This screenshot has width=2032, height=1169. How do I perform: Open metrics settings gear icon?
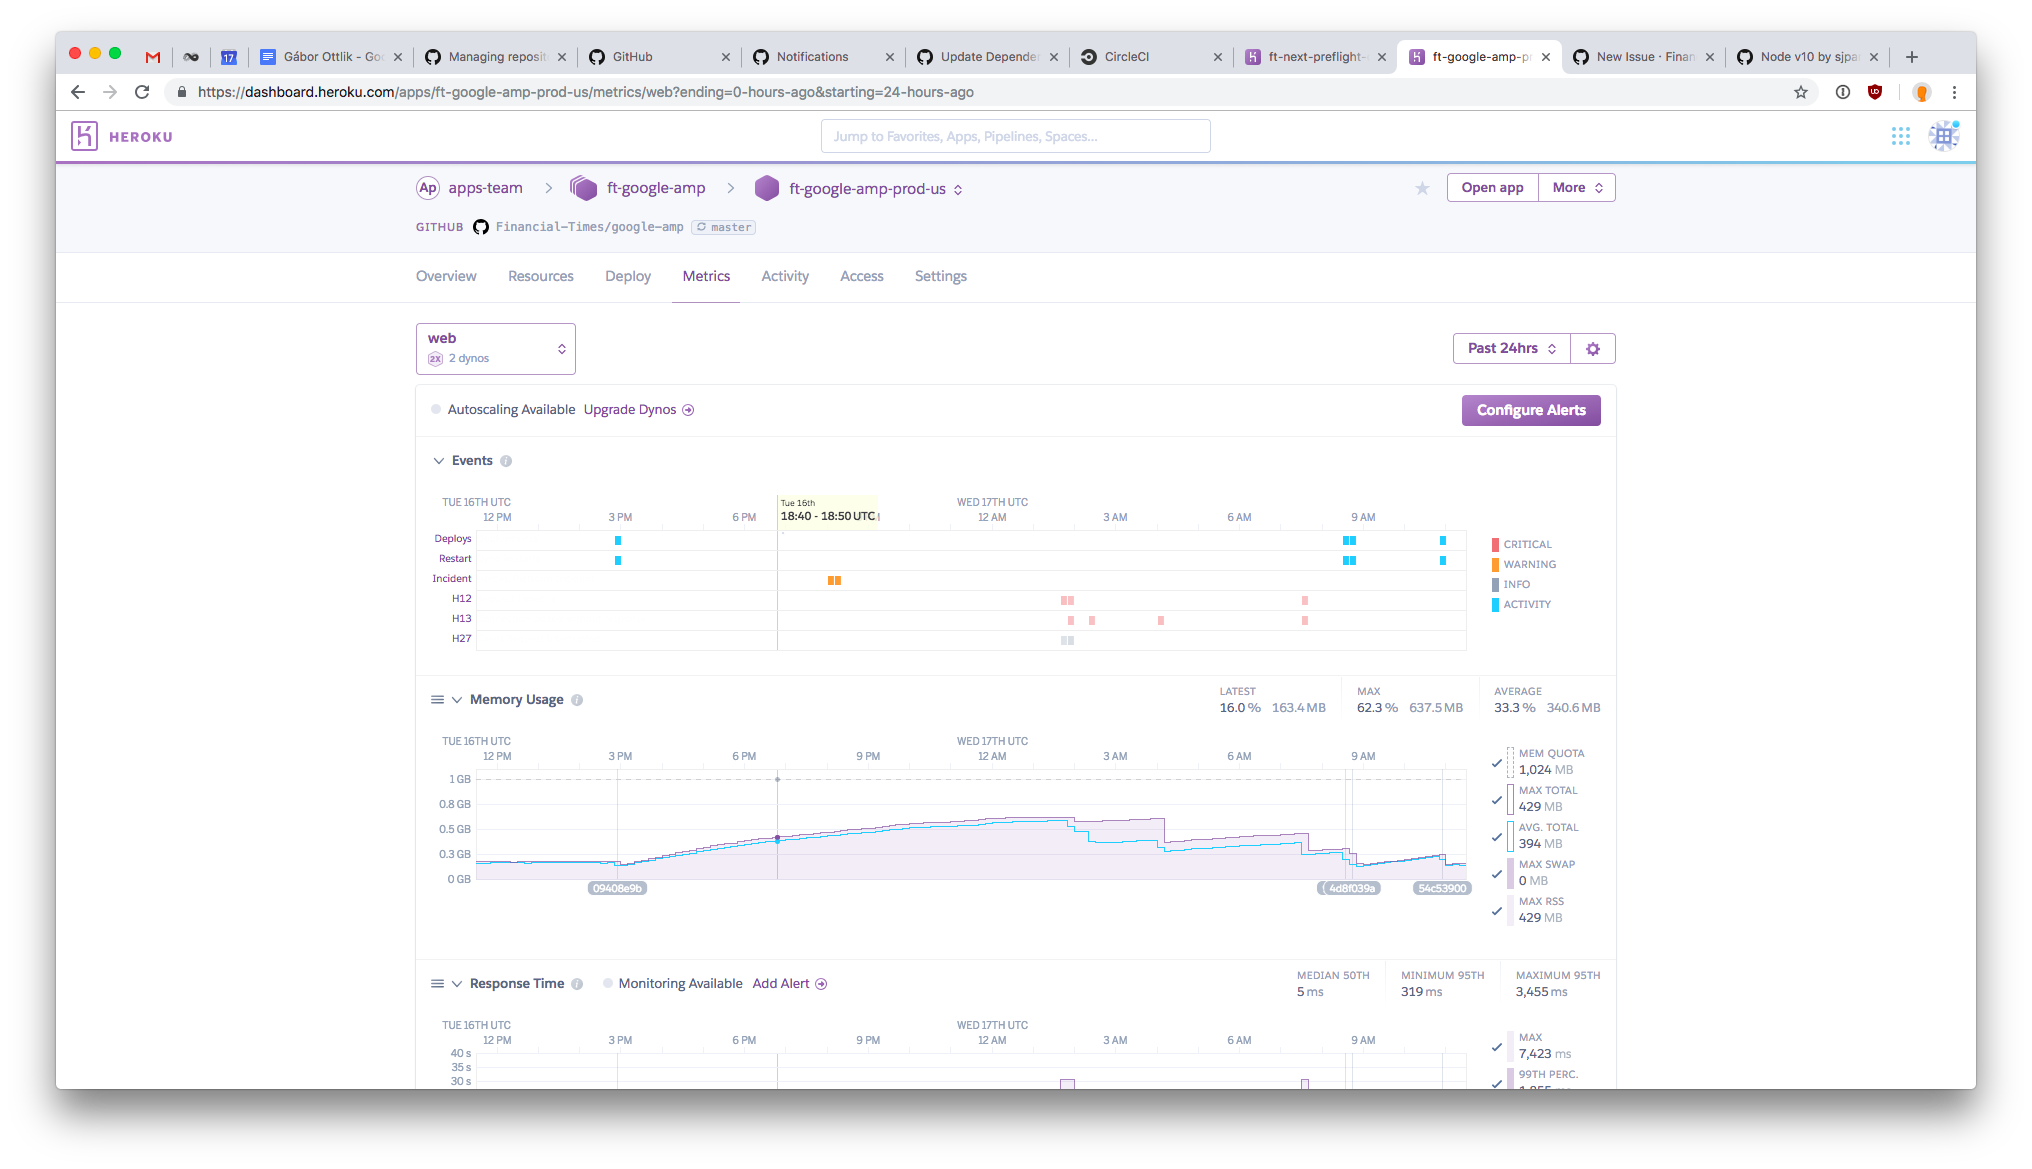(x=1593, y=348)
